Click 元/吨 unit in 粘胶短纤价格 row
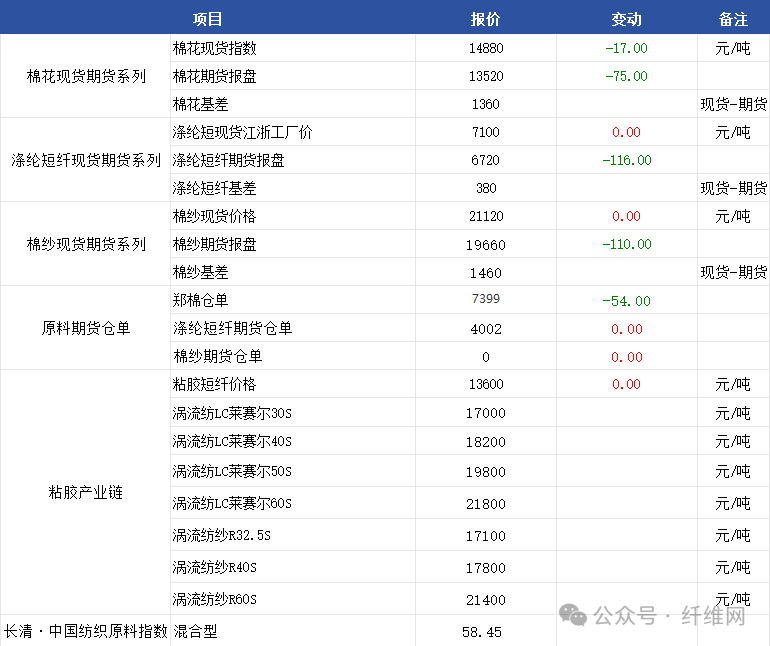This screenshot has height=646, width=770. 733,384
